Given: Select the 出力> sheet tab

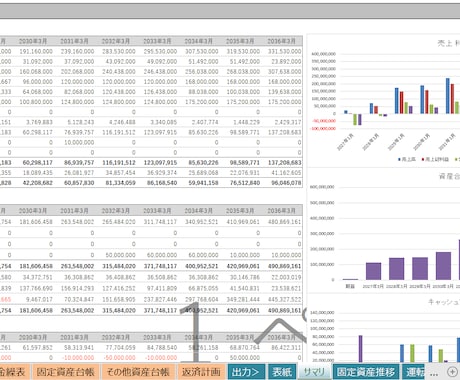Looking at the screenshot, I should 246,372.
